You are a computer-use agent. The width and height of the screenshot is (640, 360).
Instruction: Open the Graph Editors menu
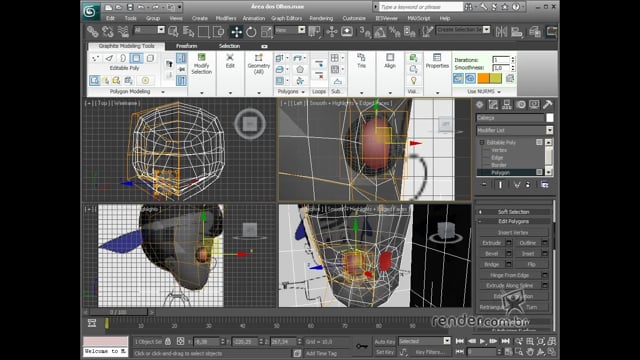(x=287, y=18)
